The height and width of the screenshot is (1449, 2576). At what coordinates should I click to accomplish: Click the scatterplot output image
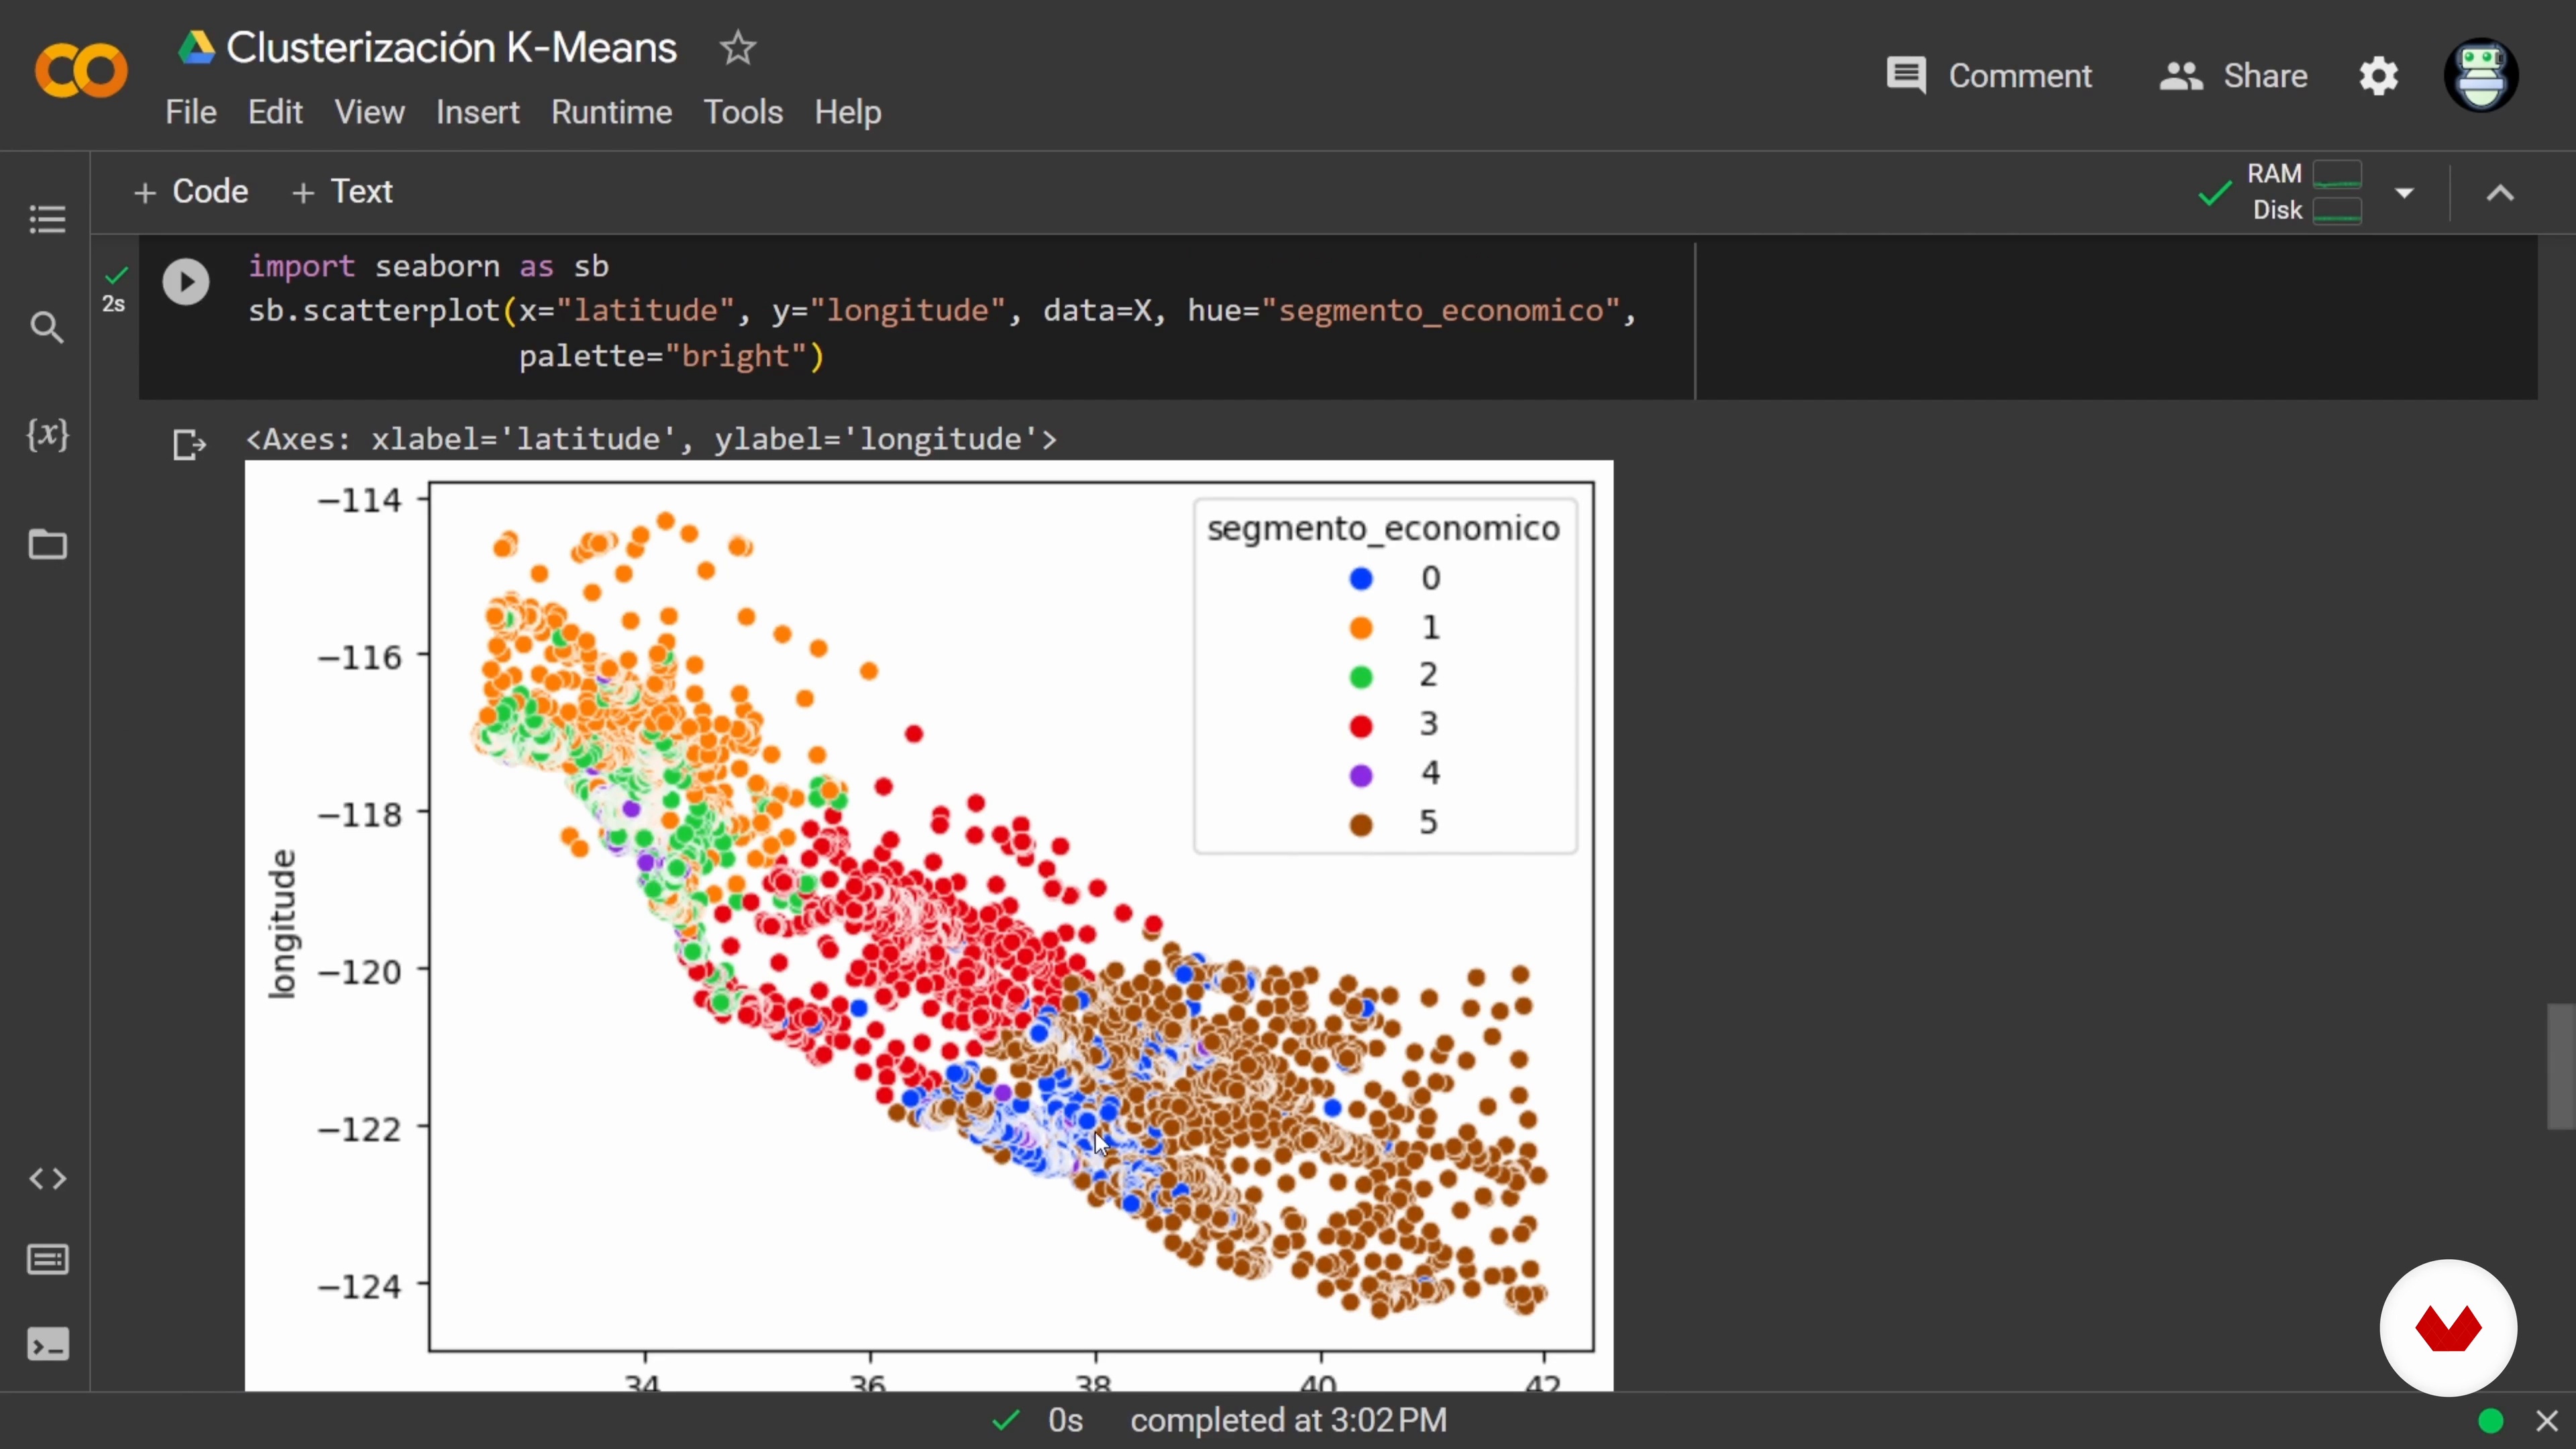[929, 925]
